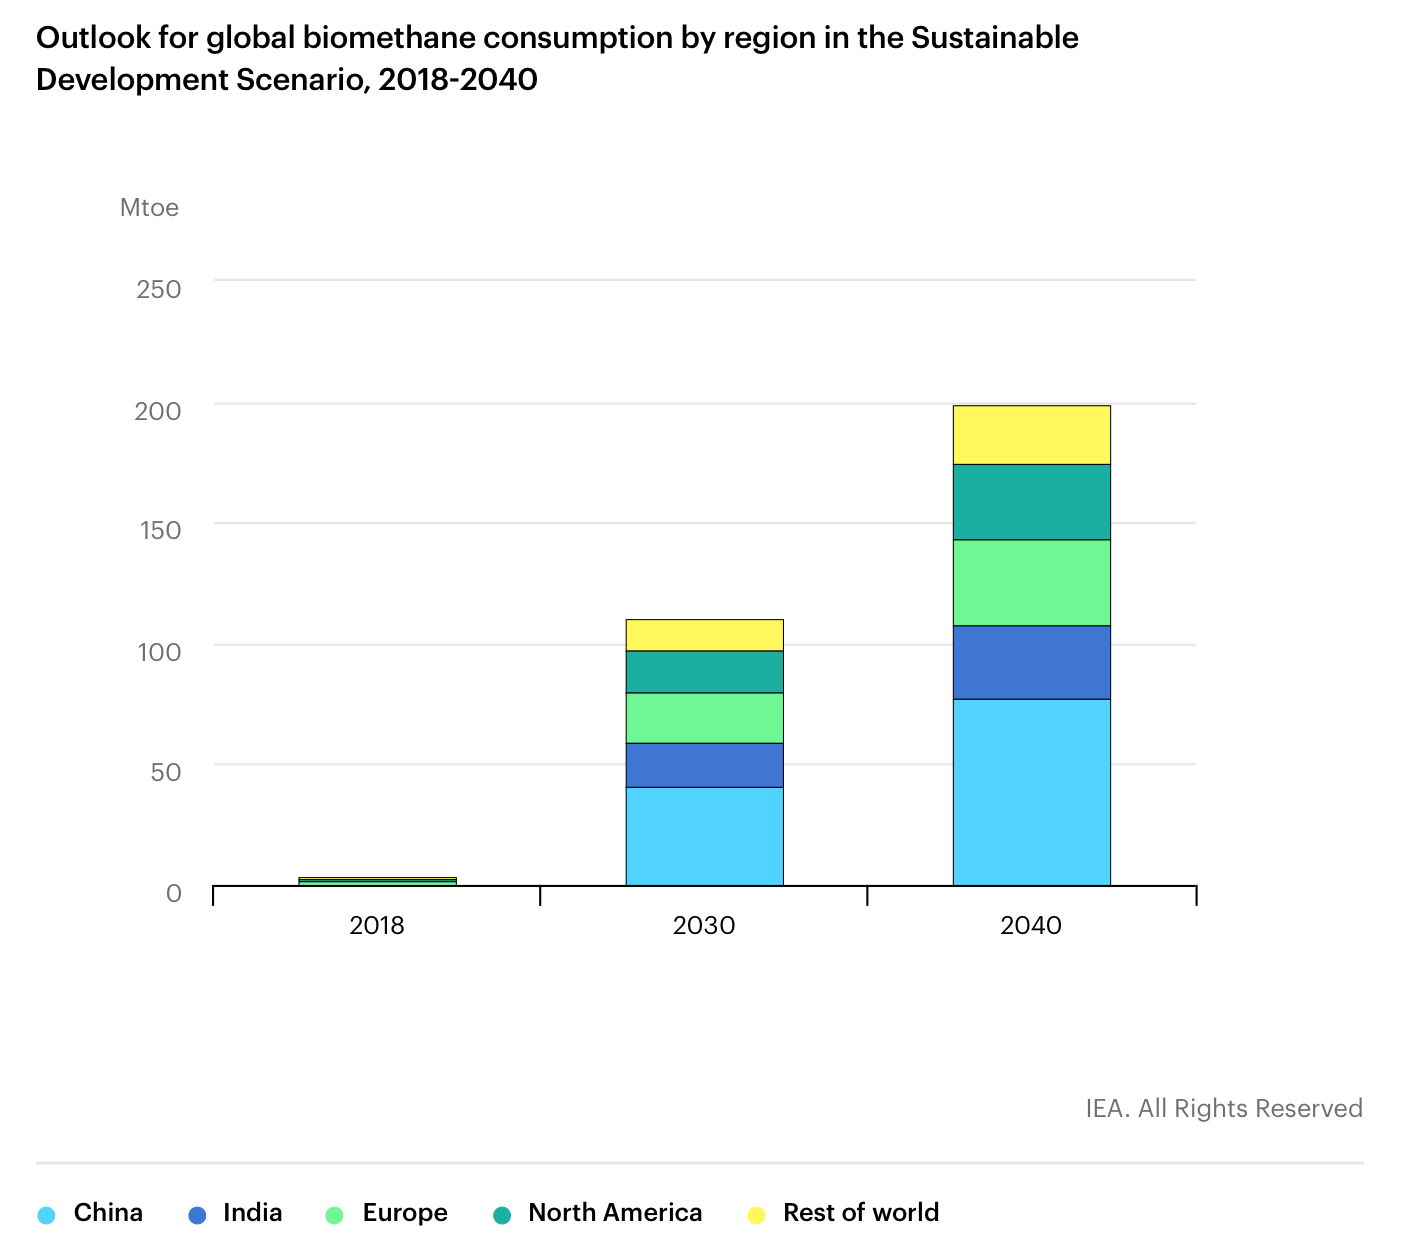The width and height of the screenshot is (1402, 1251).
Task: Select the China segment of the 2040 bar
Action: (x=1031, y=792)
